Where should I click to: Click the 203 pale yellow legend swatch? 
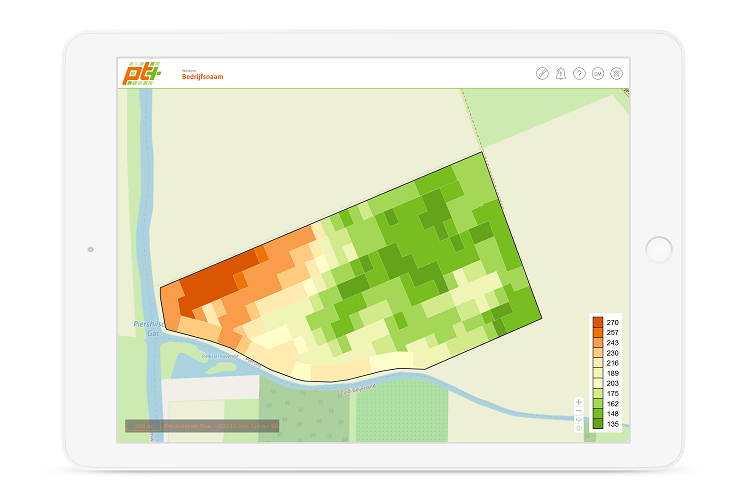tap(598, 383)
